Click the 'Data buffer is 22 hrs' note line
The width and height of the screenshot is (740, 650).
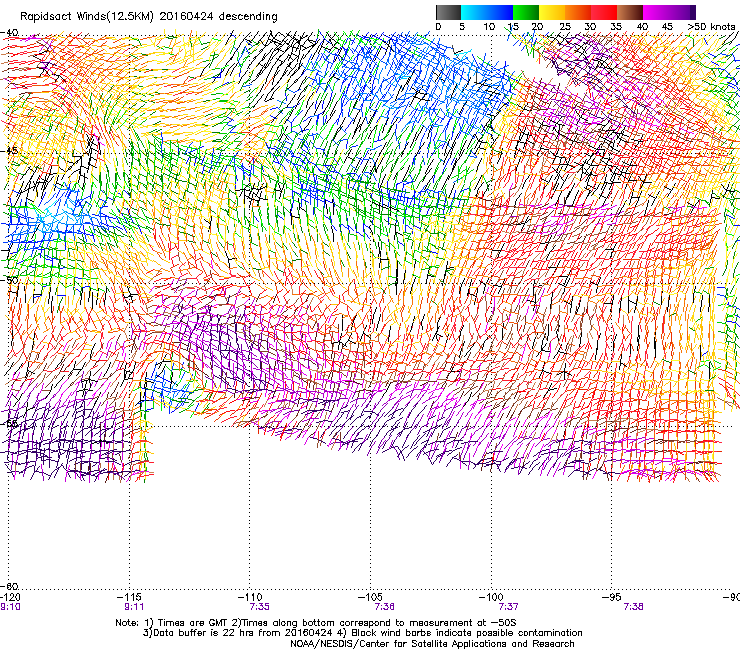(362, 633)
